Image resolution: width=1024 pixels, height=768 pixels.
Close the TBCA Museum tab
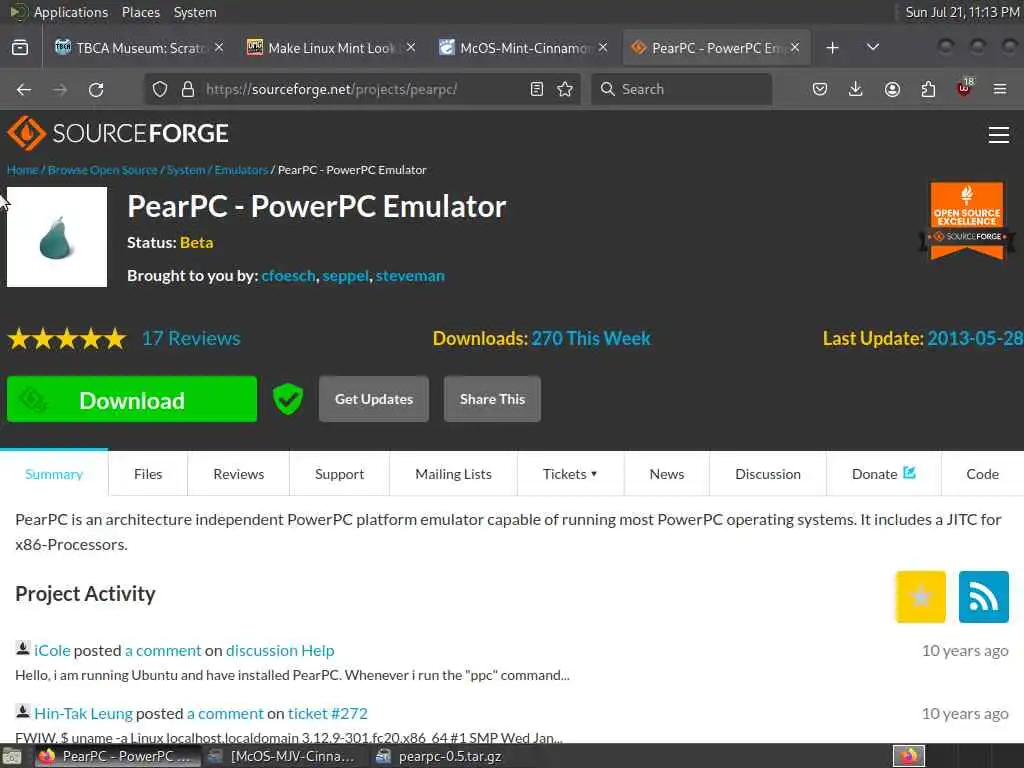[x=219, y=48]
